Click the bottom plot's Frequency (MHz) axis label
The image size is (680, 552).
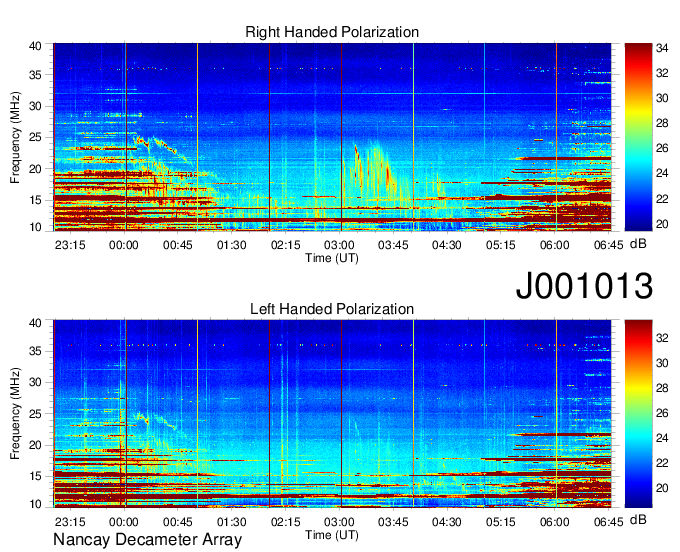[15, 414]
